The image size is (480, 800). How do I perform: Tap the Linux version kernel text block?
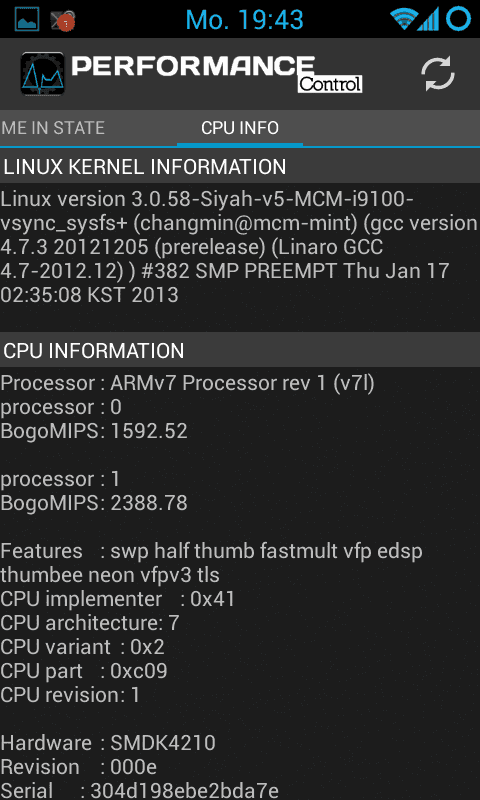pos(240,247)
